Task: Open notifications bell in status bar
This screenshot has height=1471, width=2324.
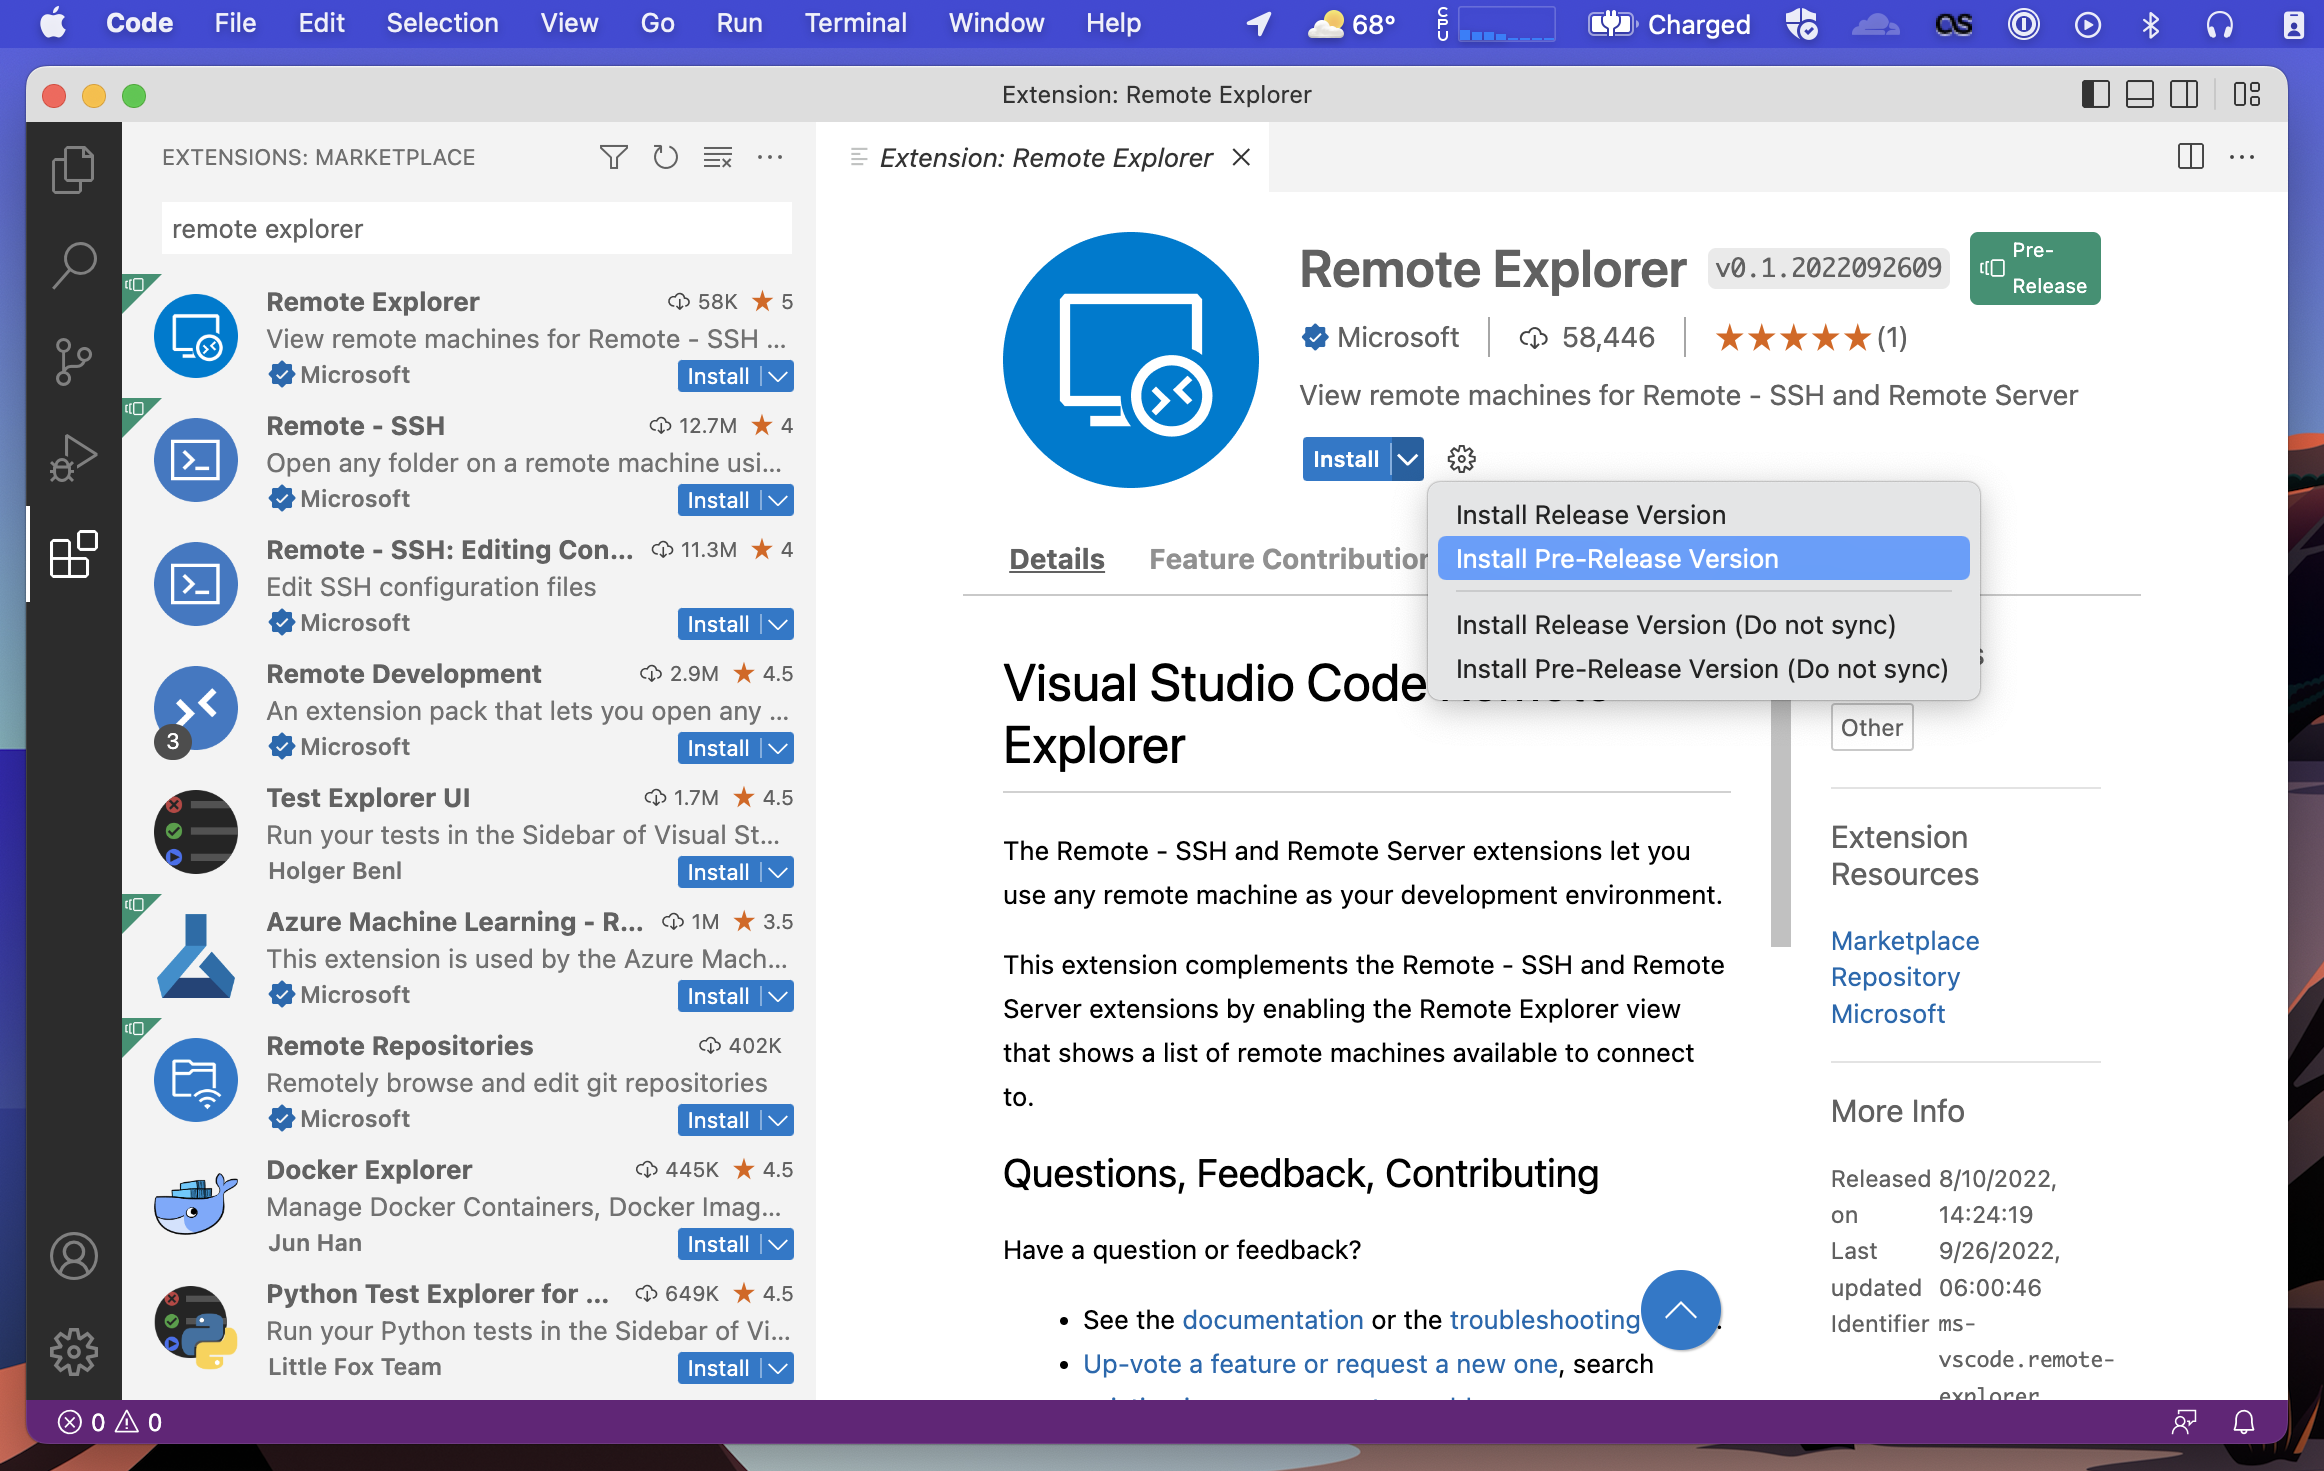Action: click(x=2244, y=1422)
